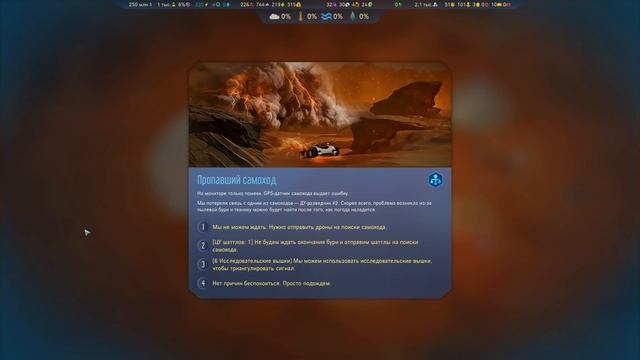Click the '2,1 тыс.' counter in top bar

426,4
